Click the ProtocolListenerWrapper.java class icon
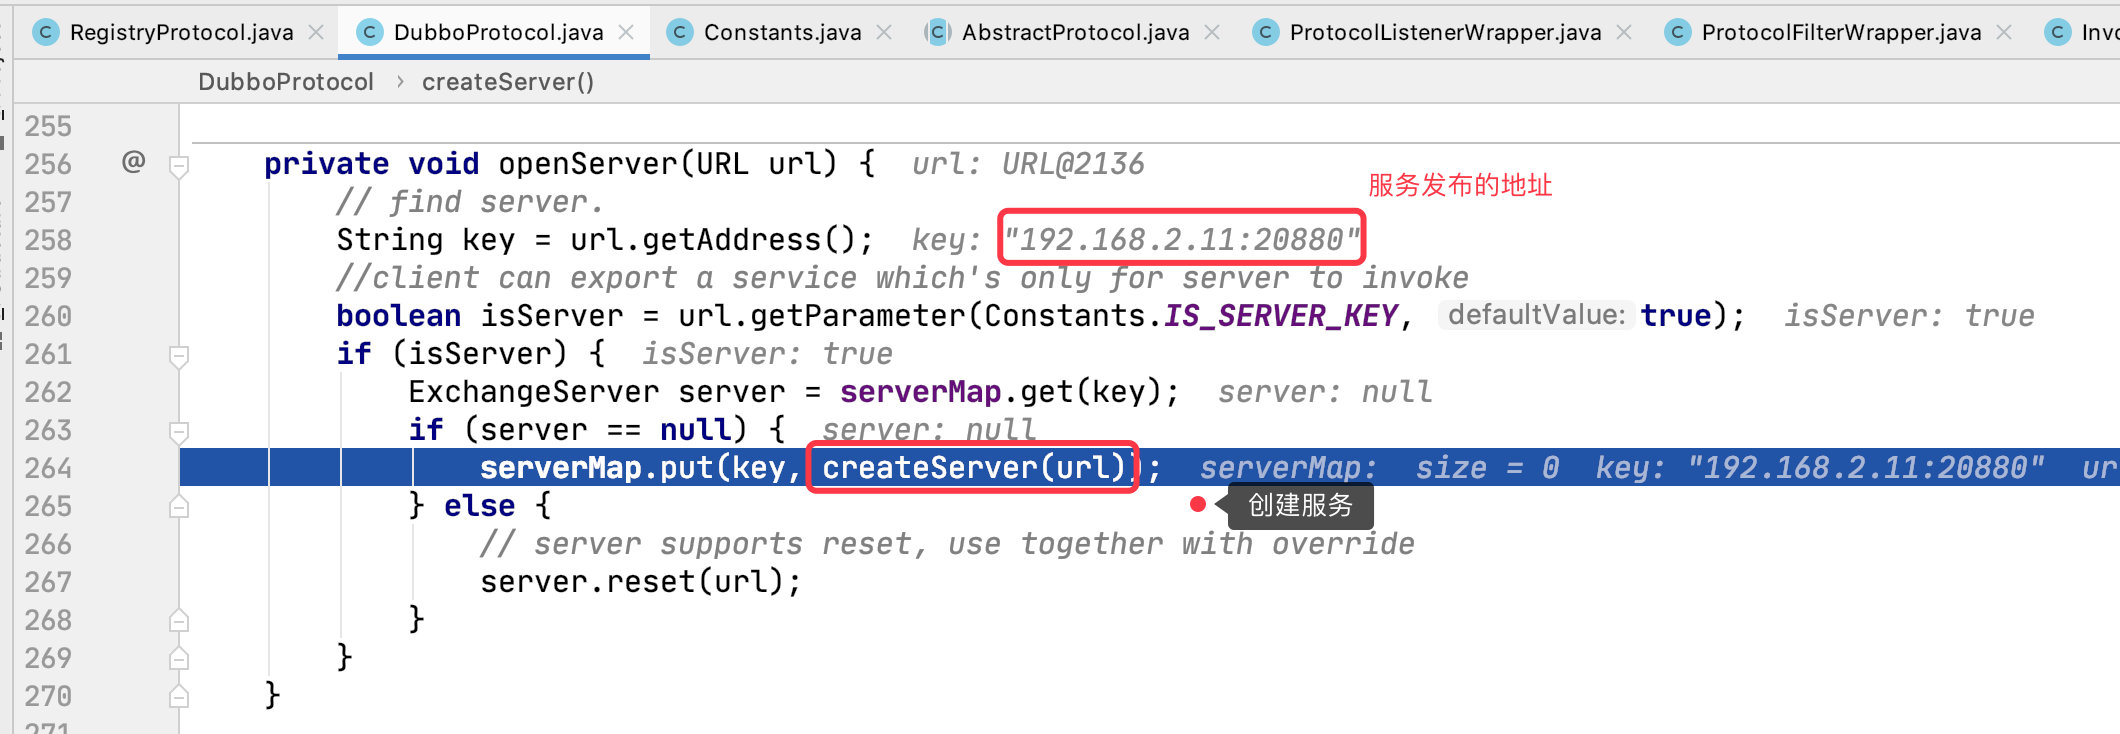The image size is (2120, 734). click(1265, 32)
